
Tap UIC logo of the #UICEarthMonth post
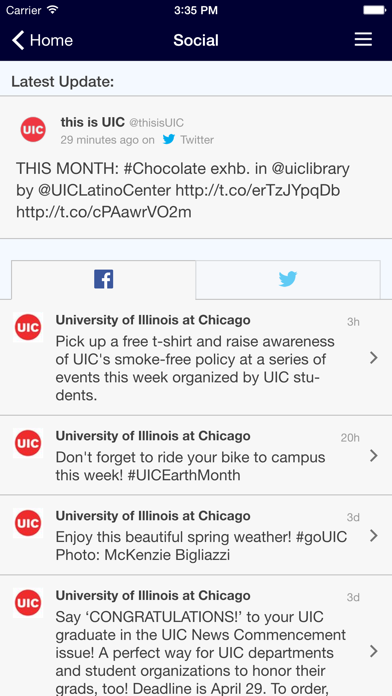28,443
